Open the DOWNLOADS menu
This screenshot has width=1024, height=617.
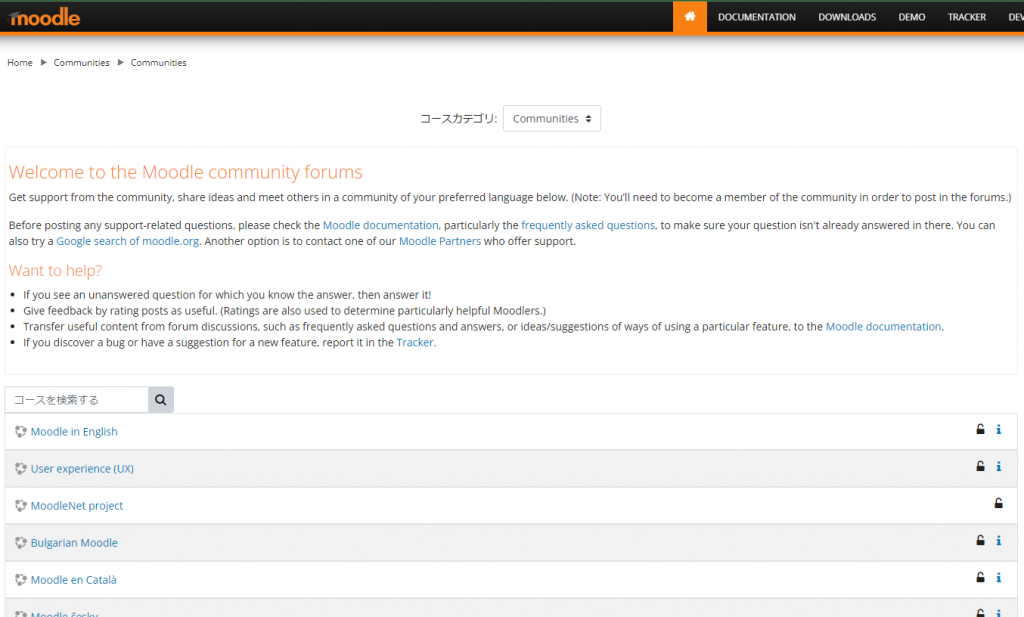click(x=847, y=17)
